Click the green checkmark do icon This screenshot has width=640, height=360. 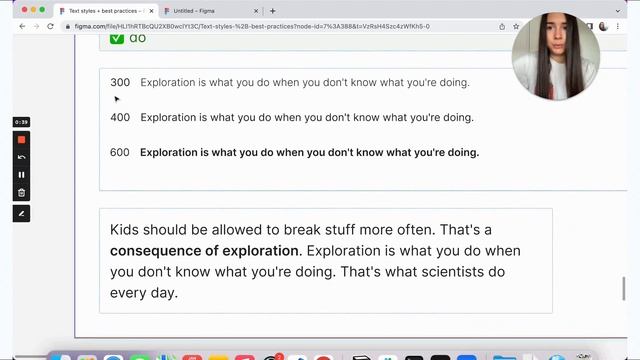coord(117,38)
